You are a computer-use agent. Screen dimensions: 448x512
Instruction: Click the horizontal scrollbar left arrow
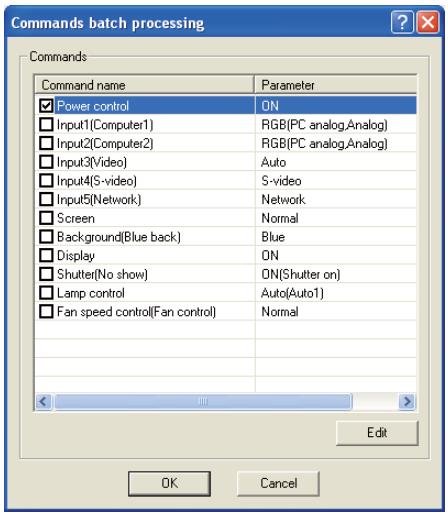(x=44, y=401)
